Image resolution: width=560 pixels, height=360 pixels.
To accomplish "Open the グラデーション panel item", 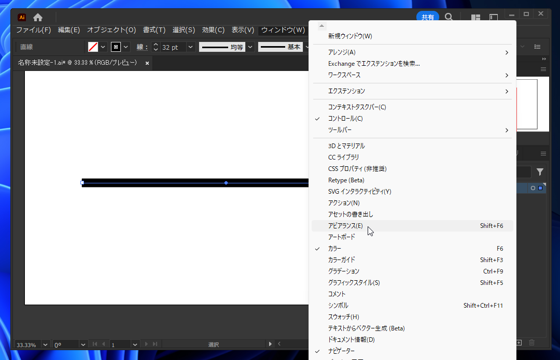I will coord(412,271).
